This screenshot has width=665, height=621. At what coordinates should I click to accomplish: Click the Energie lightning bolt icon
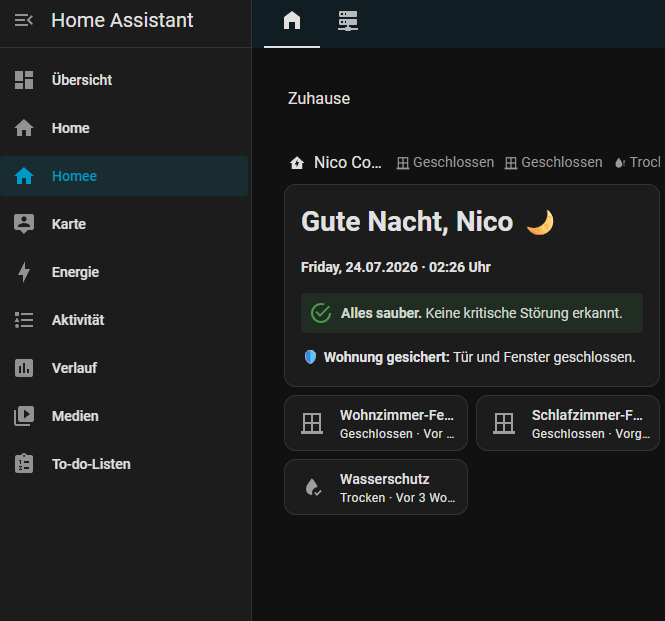[24, 272]
